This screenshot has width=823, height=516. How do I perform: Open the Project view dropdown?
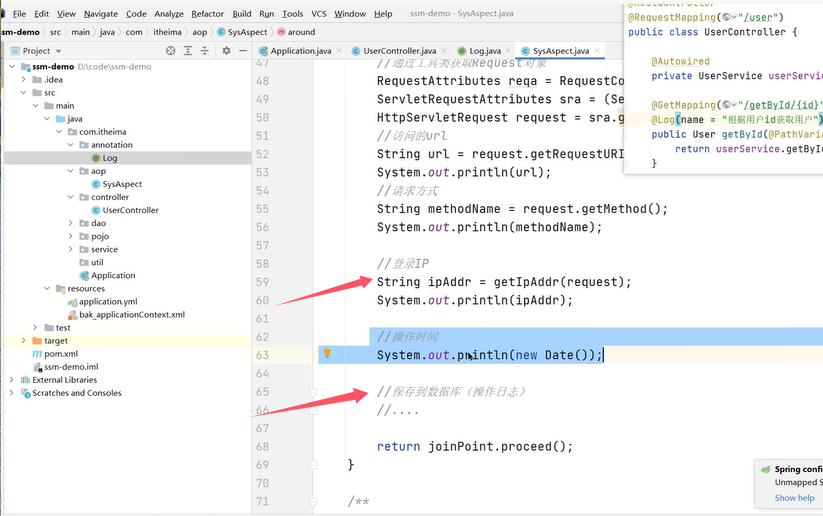click(58, 51)
